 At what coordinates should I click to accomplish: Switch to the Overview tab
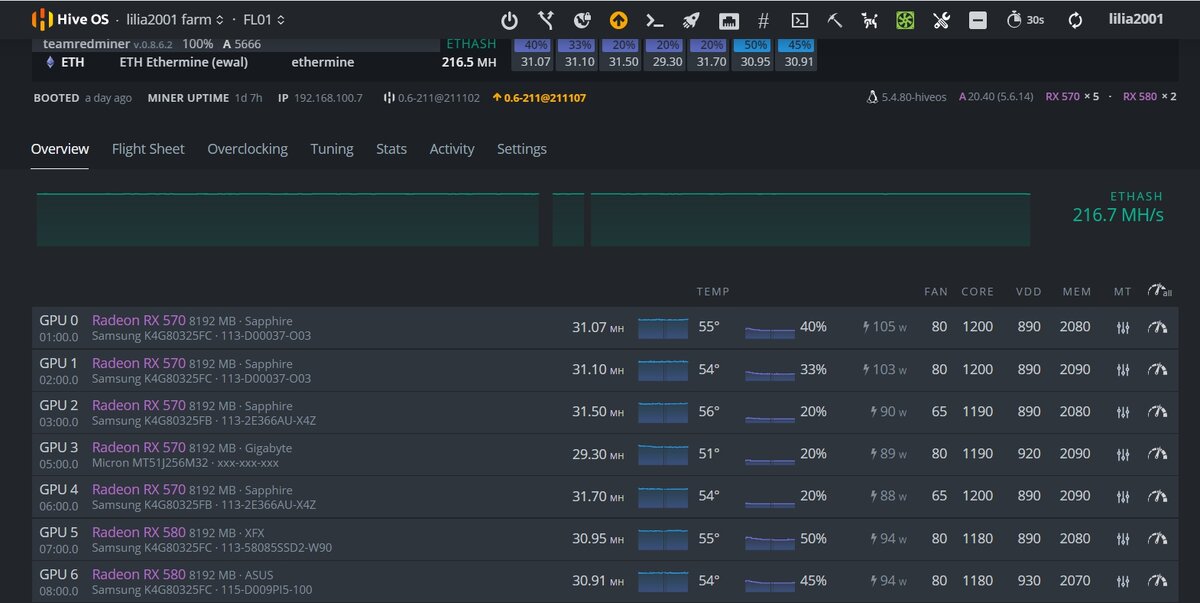point(60,149)
